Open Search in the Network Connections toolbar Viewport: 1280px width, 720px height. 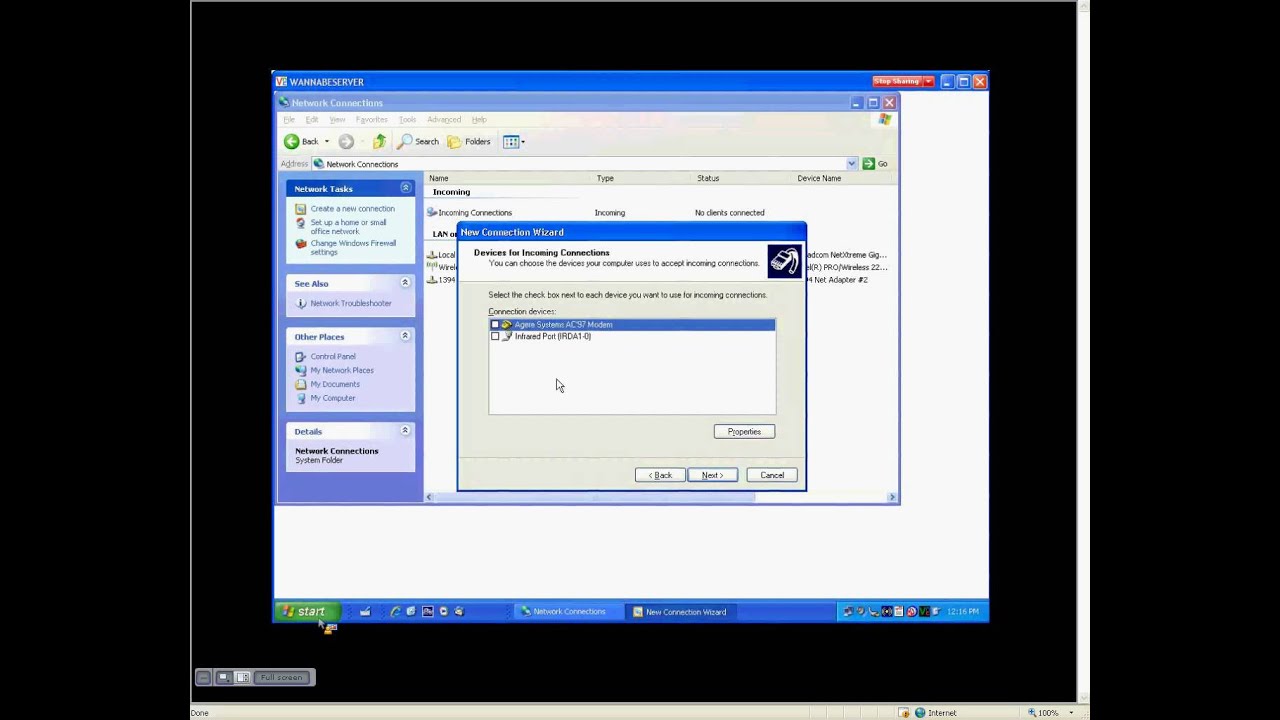(x=418, y=142)
